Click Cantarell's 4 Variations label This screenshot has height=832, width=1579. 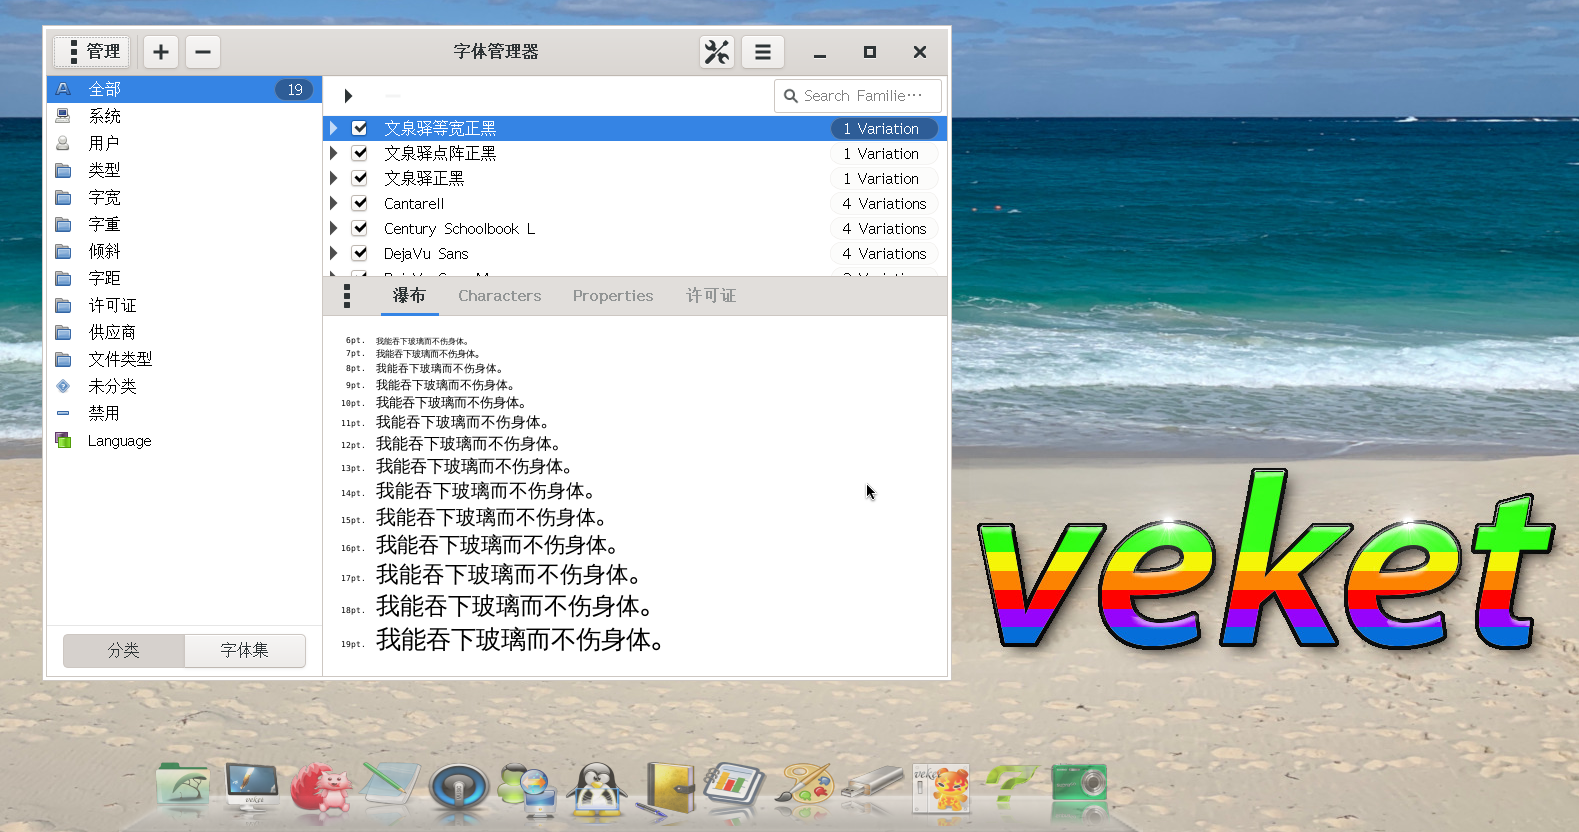click(x=884, y=203)
